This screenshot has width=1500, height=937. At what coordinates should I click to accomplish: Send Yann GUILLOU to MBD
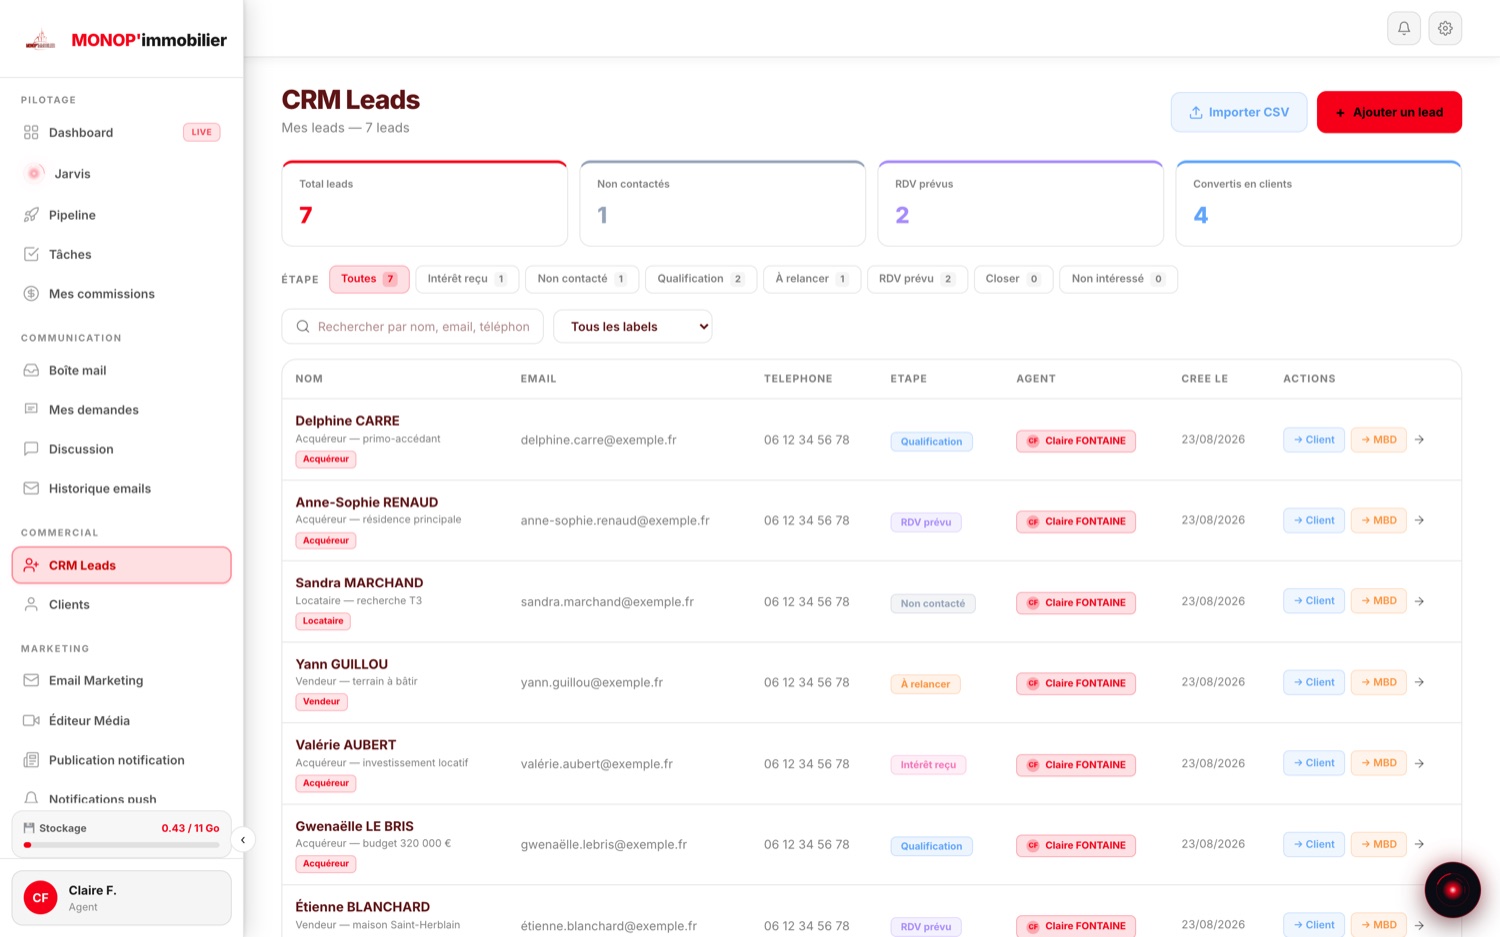point(1379,682)
